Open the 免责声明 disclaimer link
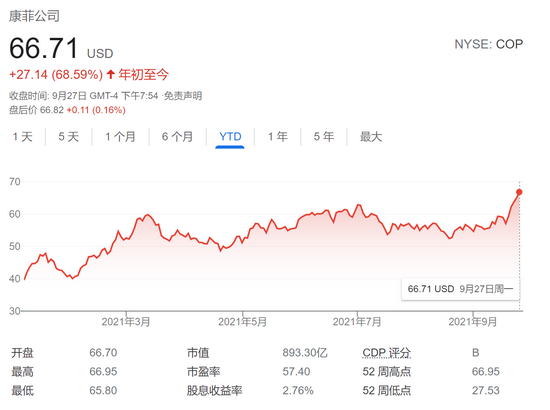 coord(183,96)
